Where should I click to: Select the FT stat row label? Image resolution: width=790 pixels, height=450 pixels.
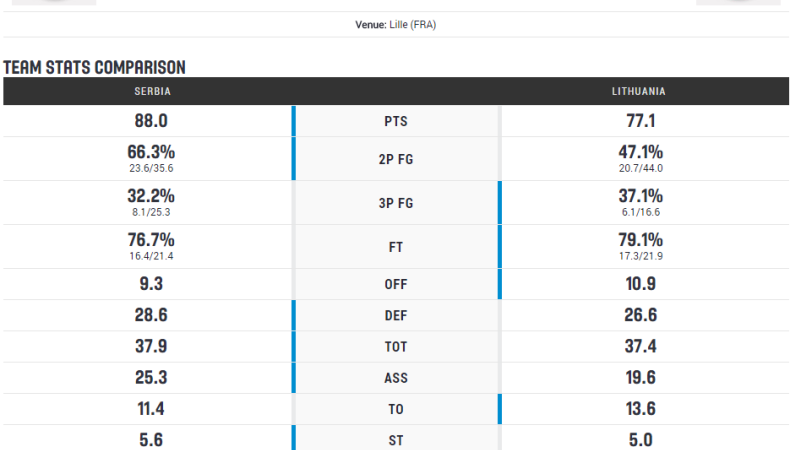[x=395, y=247]
